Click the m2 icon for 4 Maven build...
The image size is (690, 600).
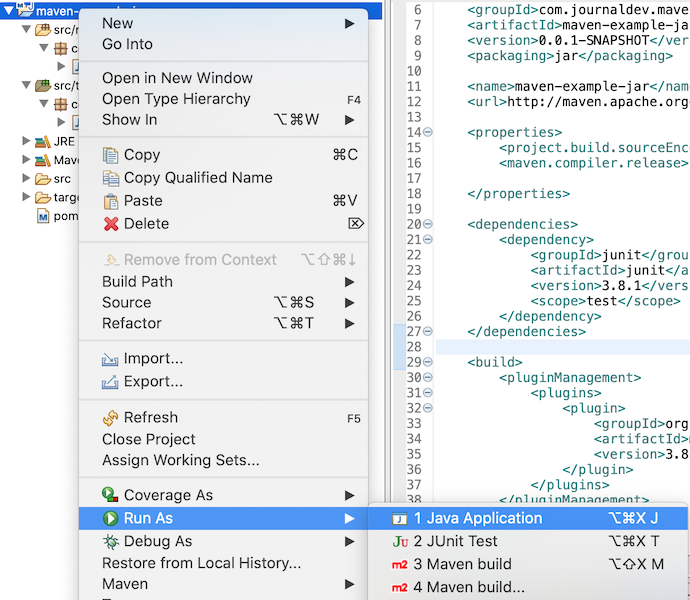click(400, 588)
